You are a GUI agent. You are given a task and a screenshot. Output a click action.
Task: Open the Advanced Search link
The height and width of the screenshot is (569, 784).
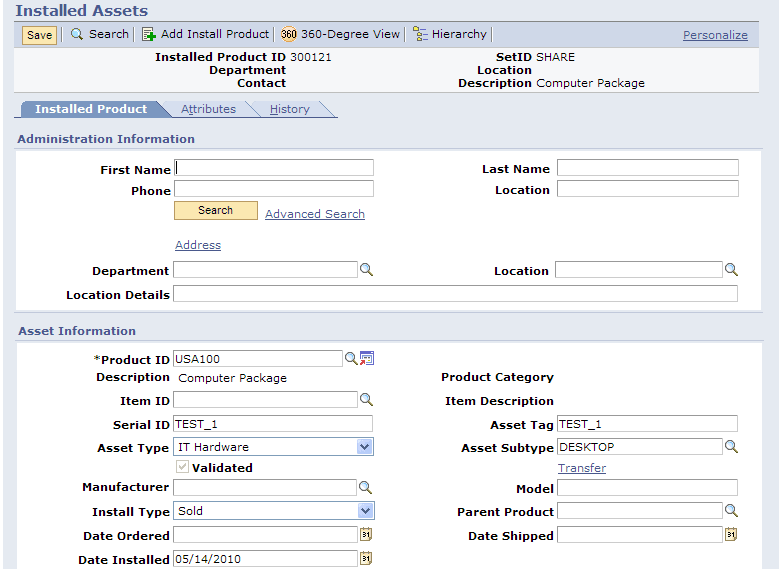pos(315,214)
